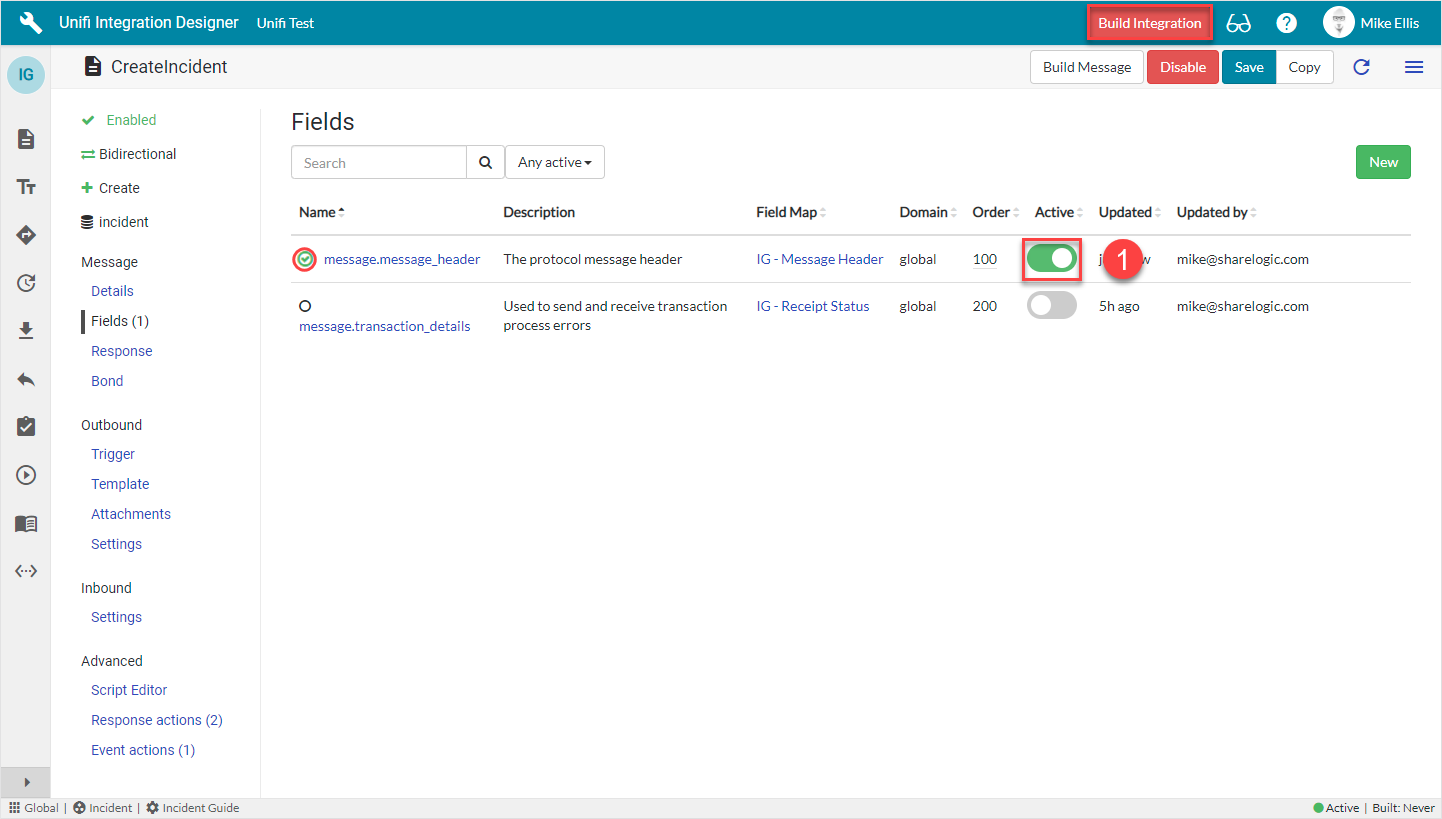
Task: Click the glasses preview icon in header
Action: click(x=1238, y=23)
